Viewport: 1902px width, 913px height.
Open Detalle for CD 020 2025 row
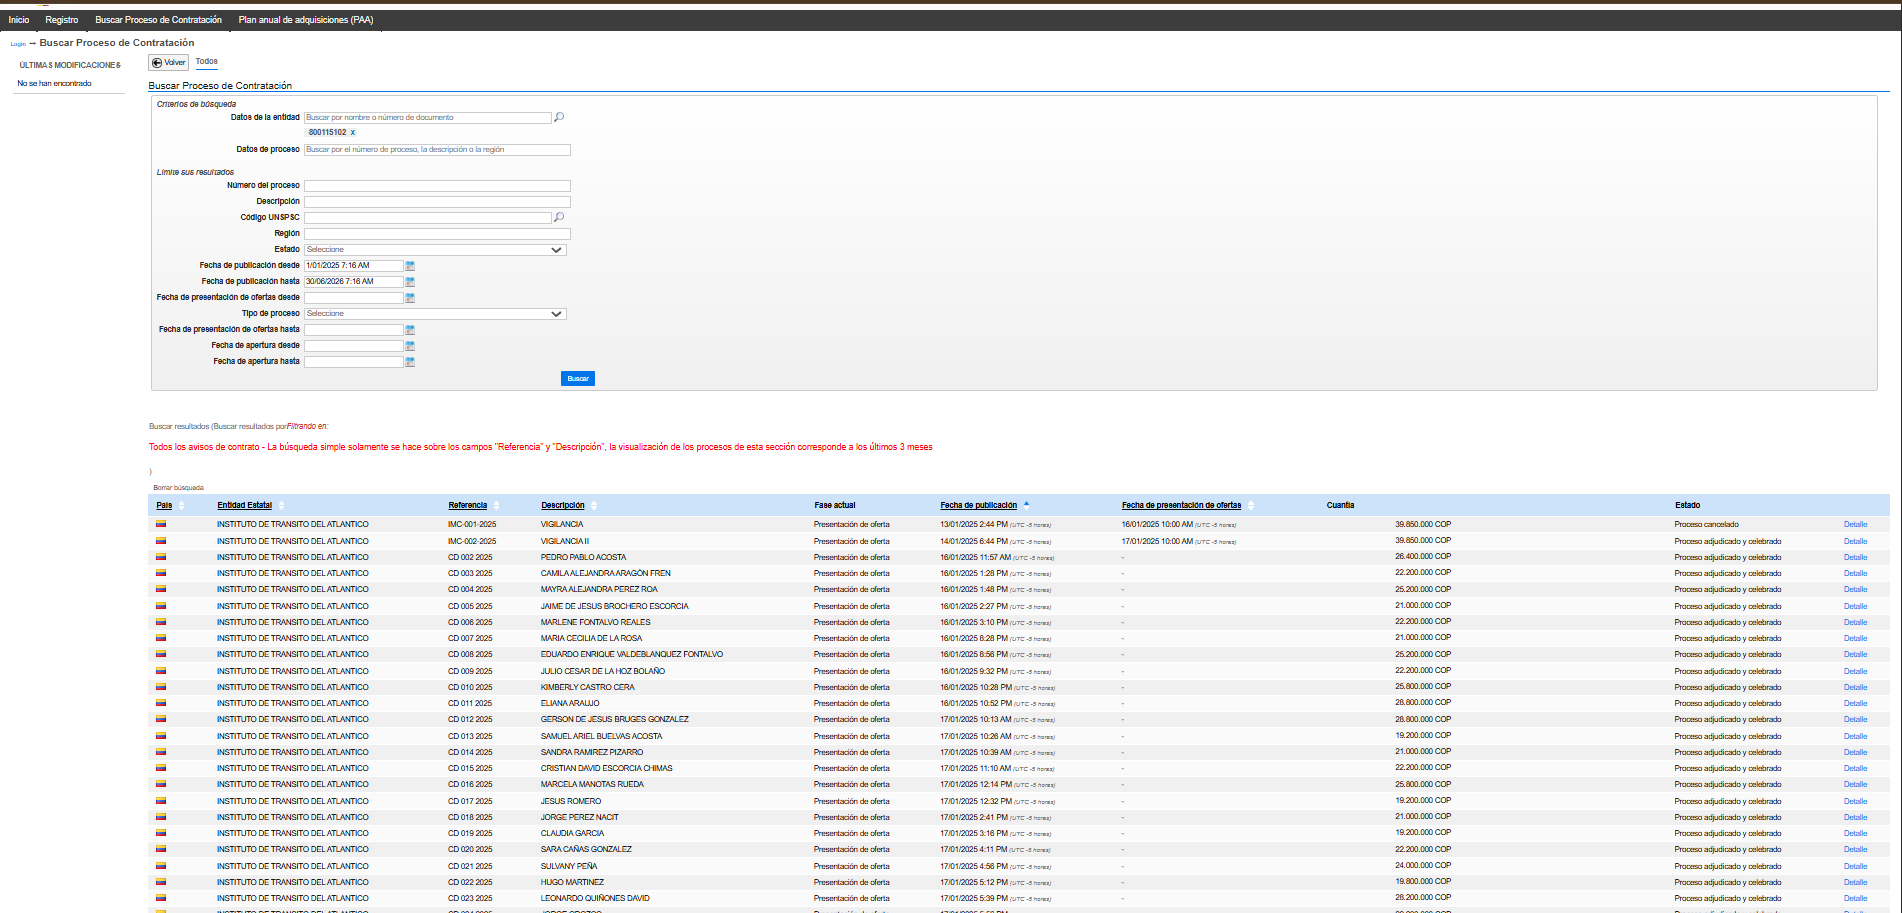pyautogui.click(x=1855, y=849)
